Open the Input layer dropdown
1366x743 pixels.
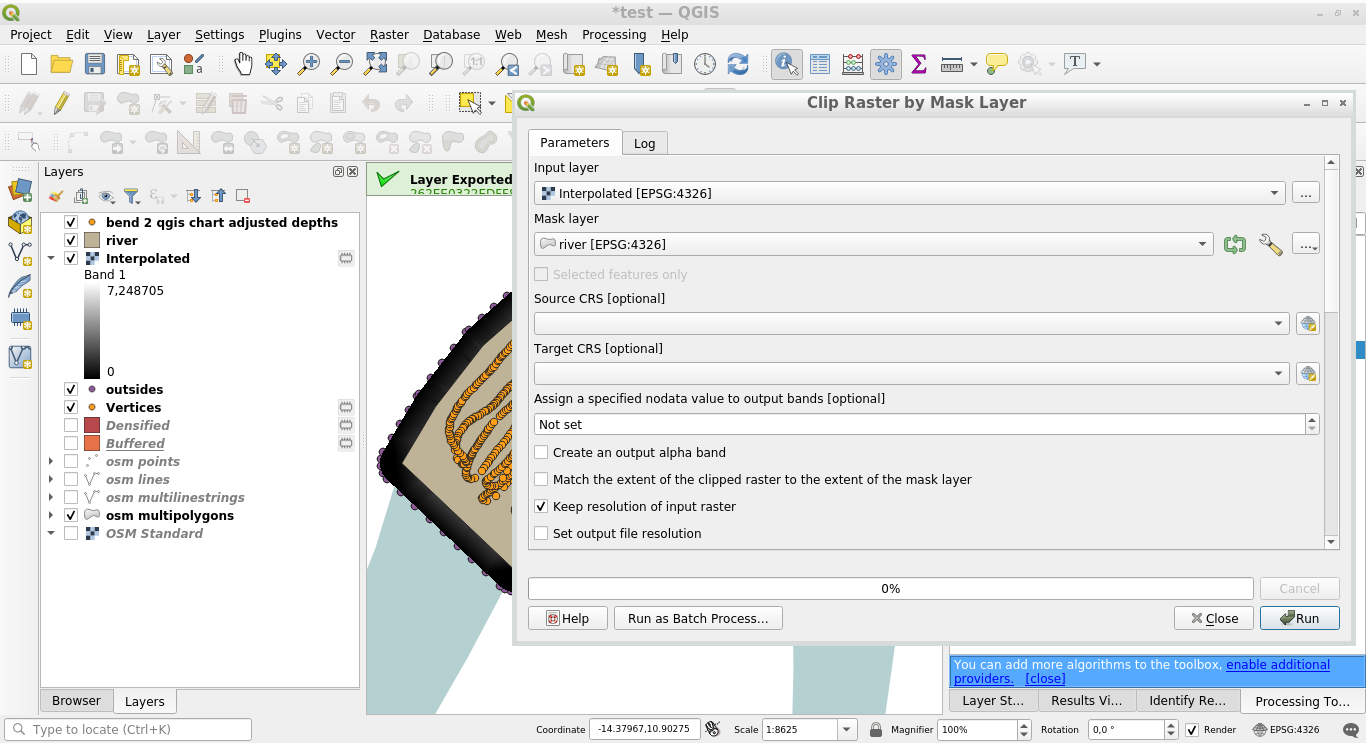910,193
